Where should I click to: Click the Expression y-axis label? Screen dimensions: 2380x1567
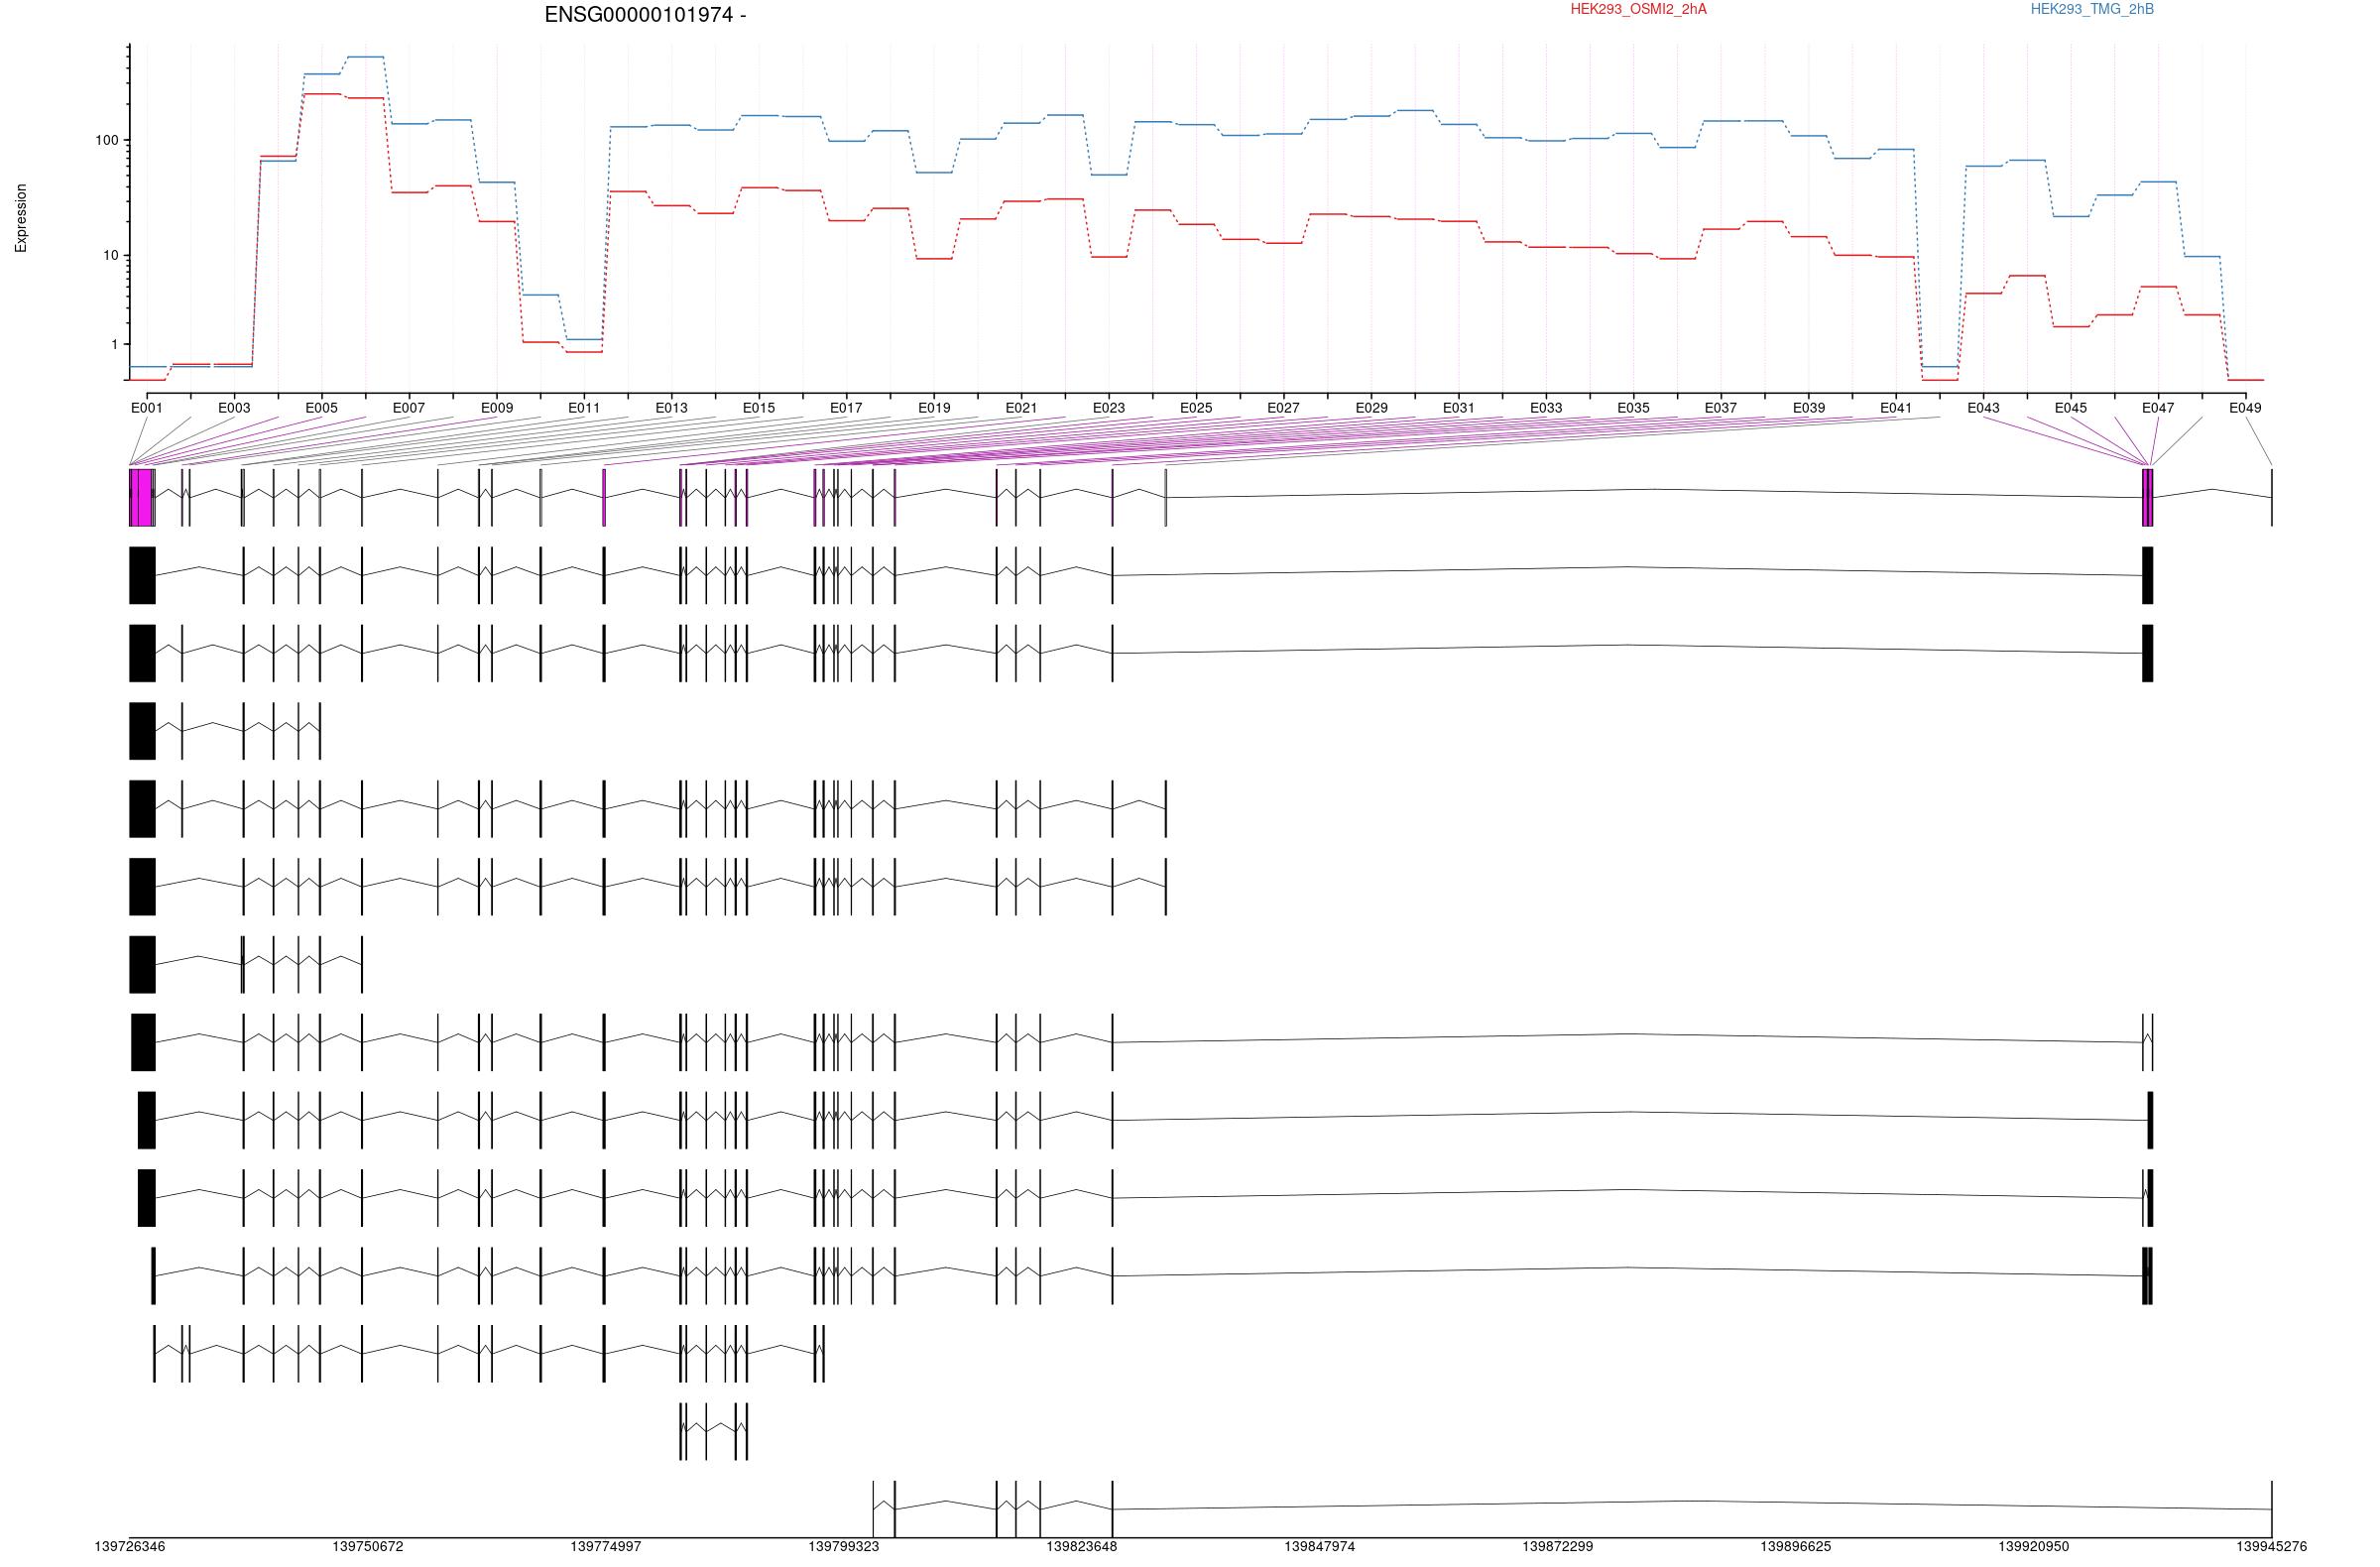(x=21, y=218)
